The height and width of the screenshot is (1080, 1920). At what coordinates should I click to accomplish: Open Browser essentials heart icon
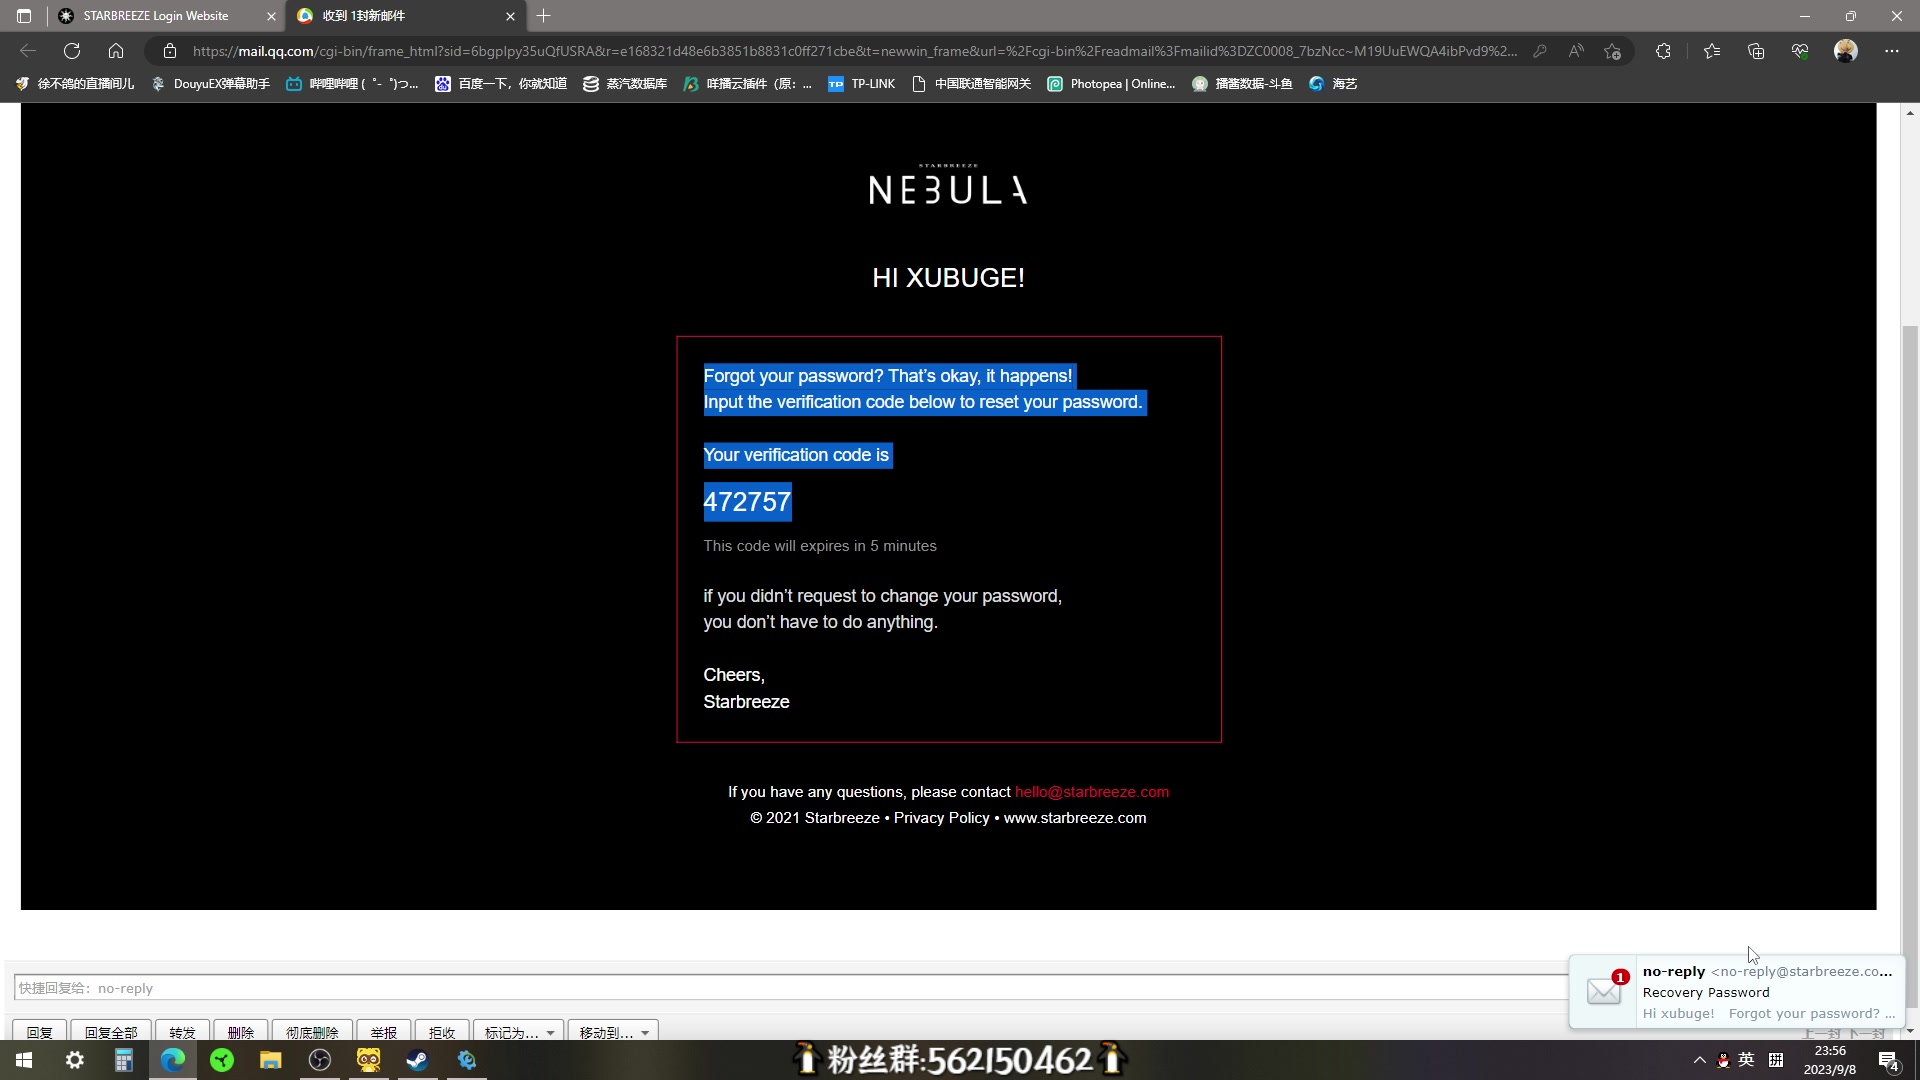click(x=1800, y=51)
